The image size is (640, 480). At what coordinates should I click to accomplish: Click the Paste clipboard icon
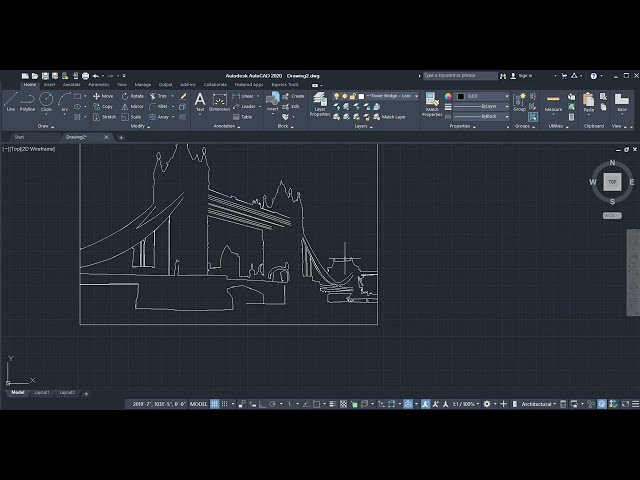pos(589,102)
